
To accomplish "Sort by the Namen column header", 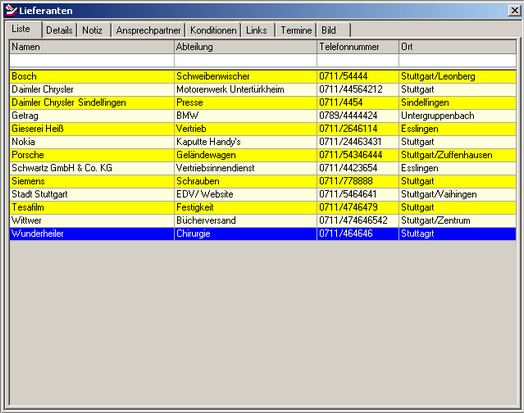I will click(92, 47).
